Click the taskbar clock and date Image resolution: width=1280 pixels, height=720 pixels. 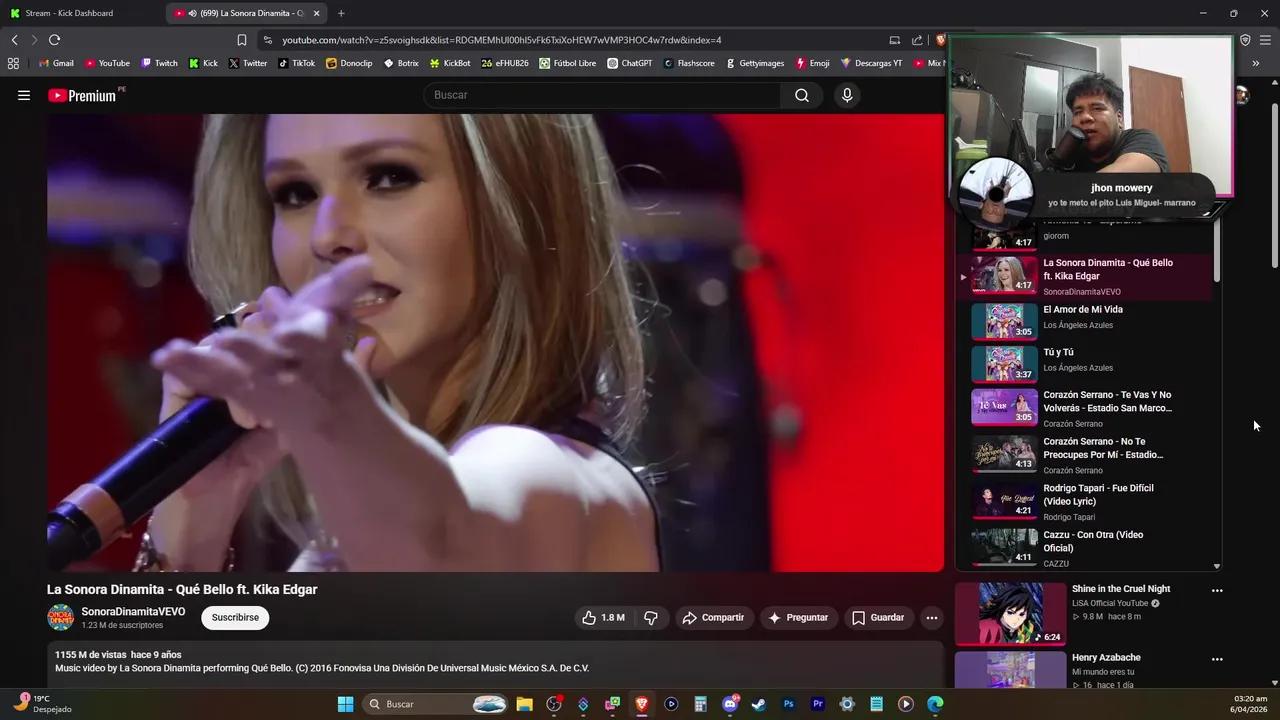[x=1249, y=704]
